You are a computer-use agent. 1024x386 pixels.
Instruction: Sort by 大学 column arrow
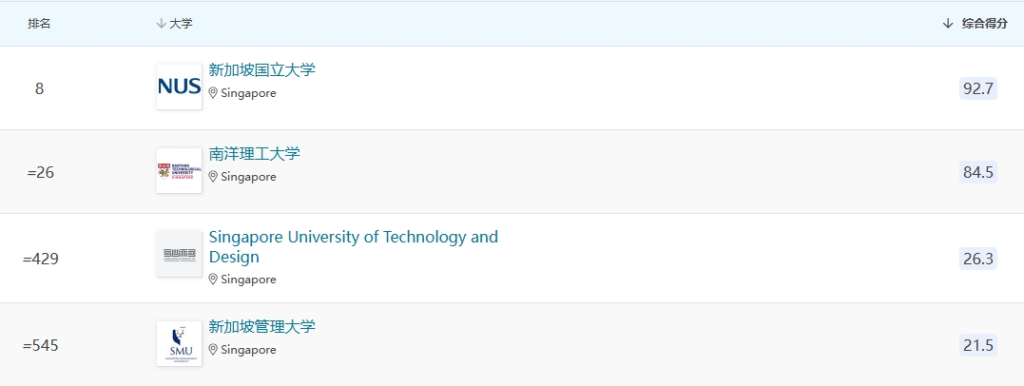click(161, 24)
